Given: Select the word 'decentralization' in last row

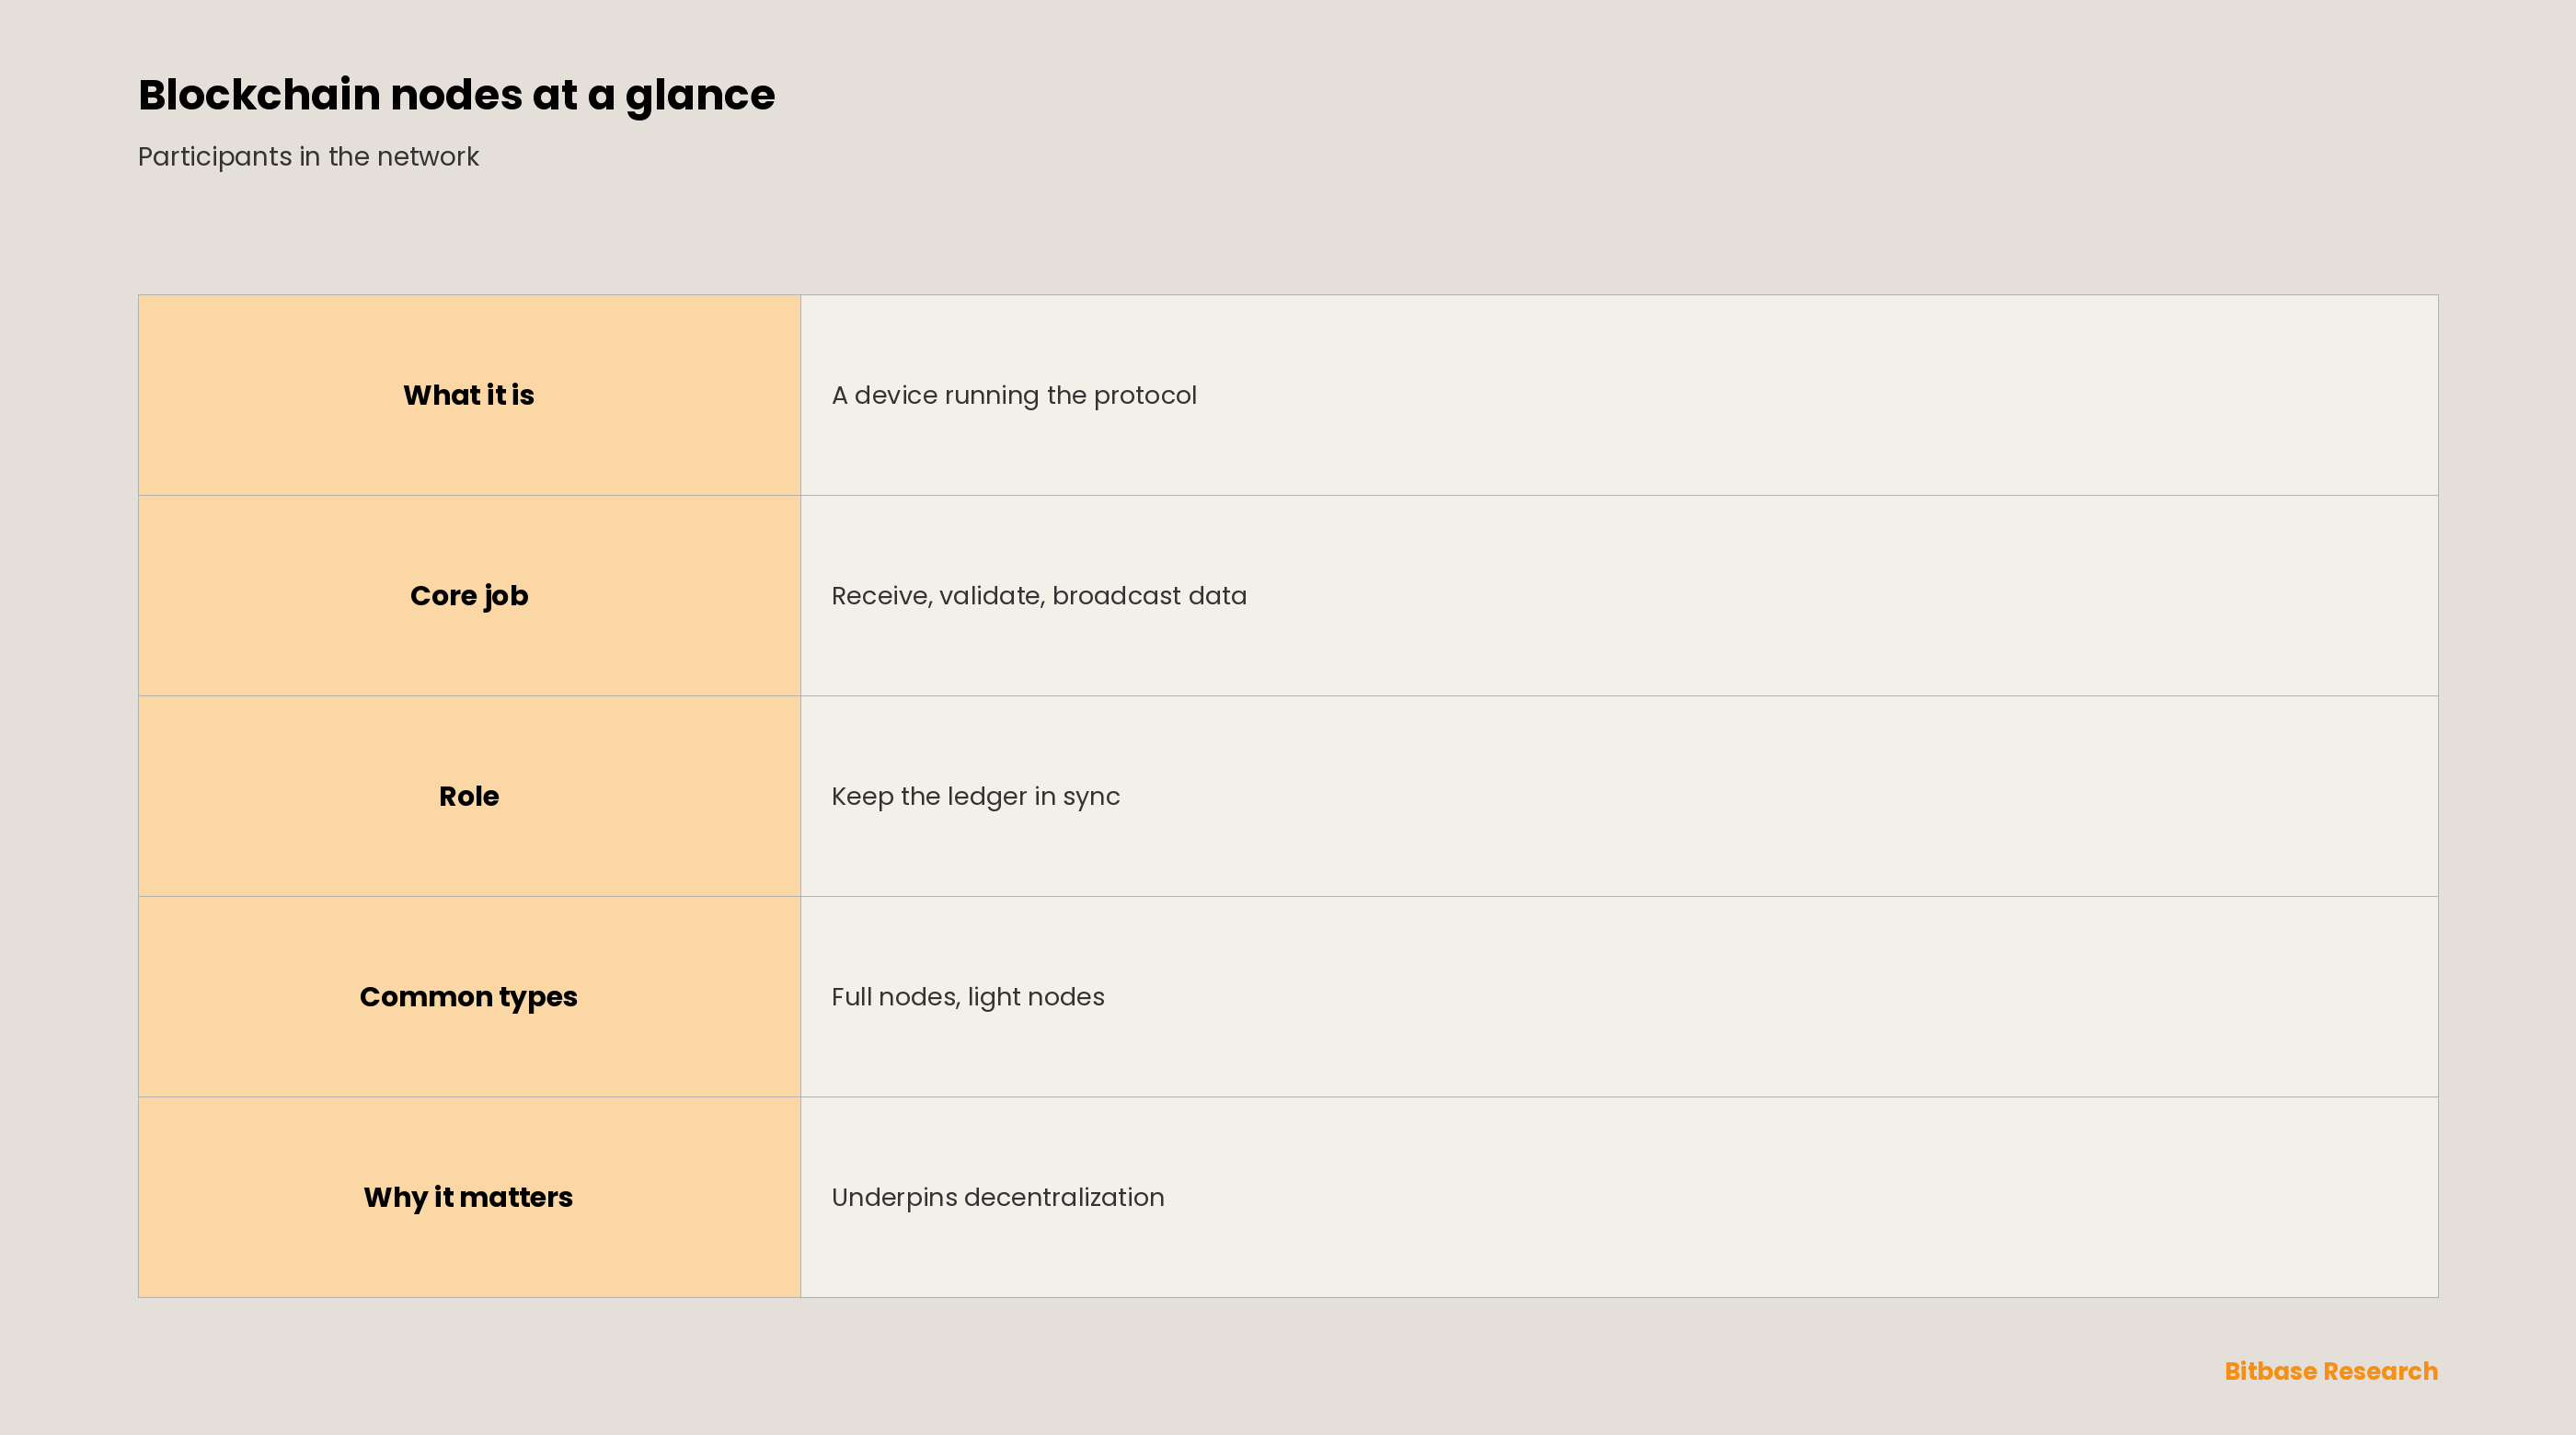Looking at the screenshot, I should (1064, 1197).
